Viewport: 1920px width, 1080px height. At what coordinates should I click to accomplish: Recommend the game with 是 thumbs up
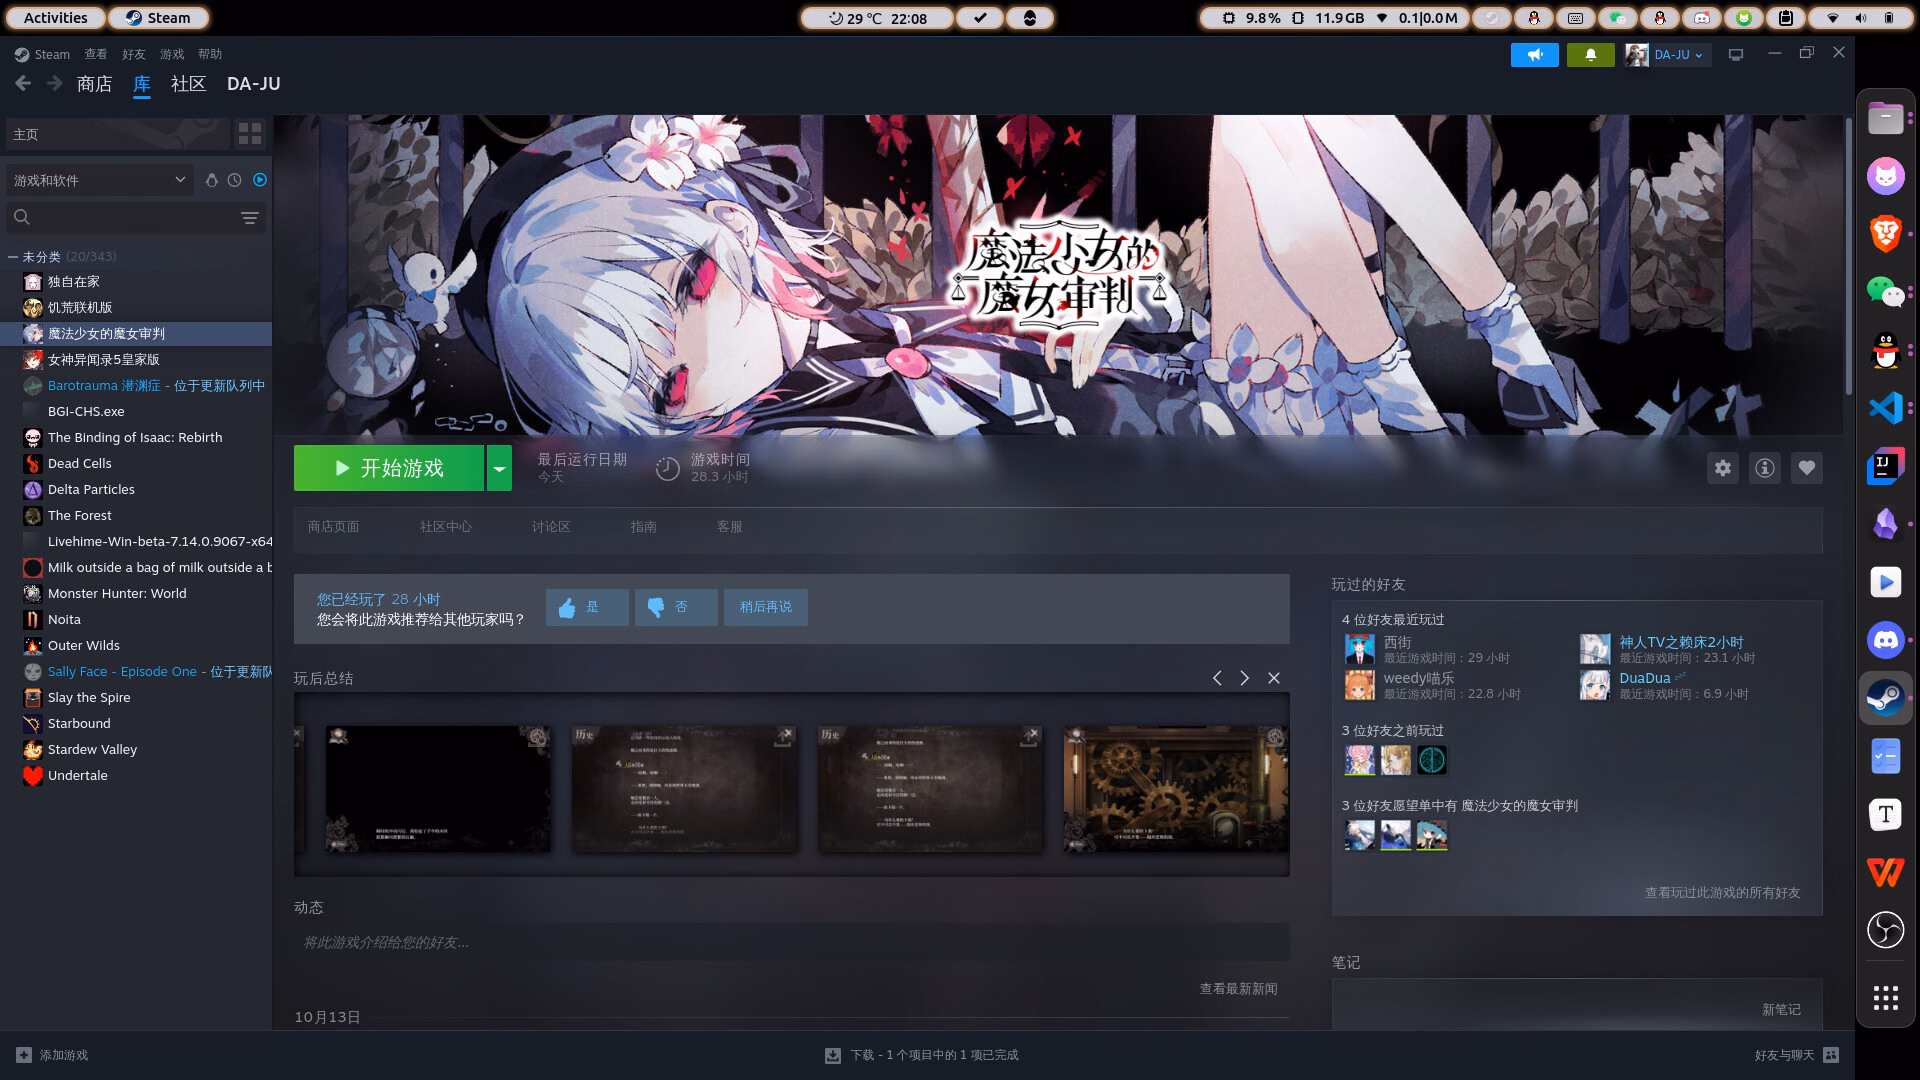(x=587, y=607)
